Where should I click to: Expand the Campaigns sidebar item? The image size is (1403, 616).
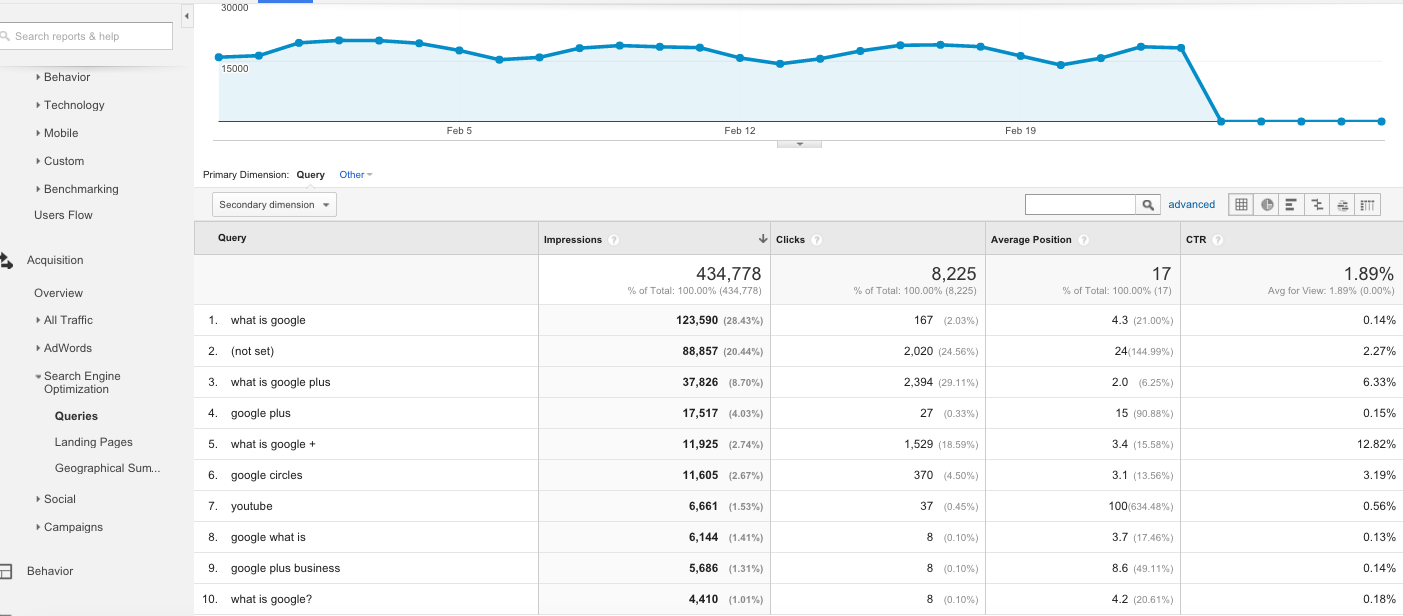(x=38, y=527)
